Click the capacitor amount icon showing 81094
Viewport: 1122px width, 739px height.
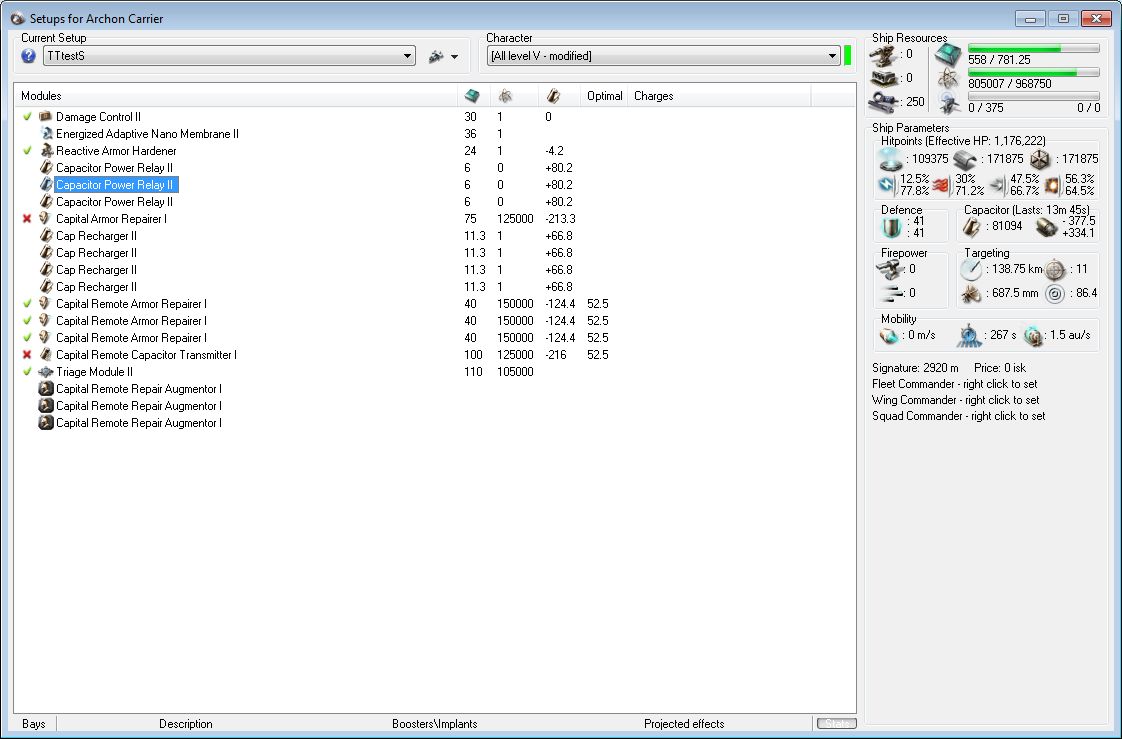[972, 227]
